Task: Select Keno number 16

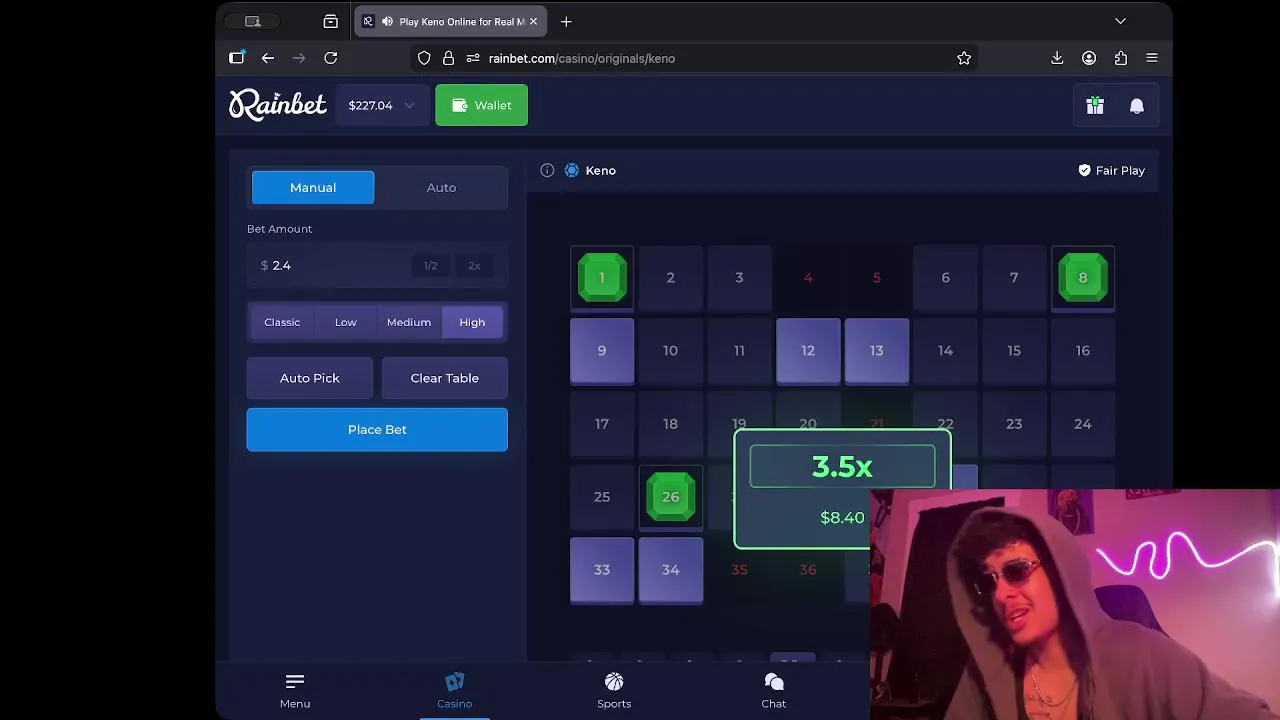Action: click(1083, 351)
